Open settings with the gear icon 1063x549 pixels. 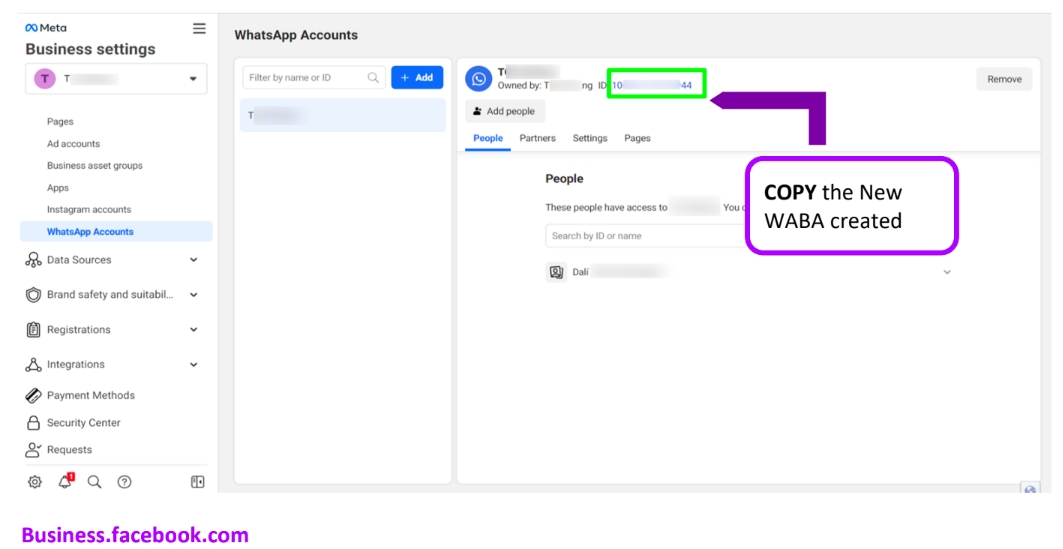35,482
